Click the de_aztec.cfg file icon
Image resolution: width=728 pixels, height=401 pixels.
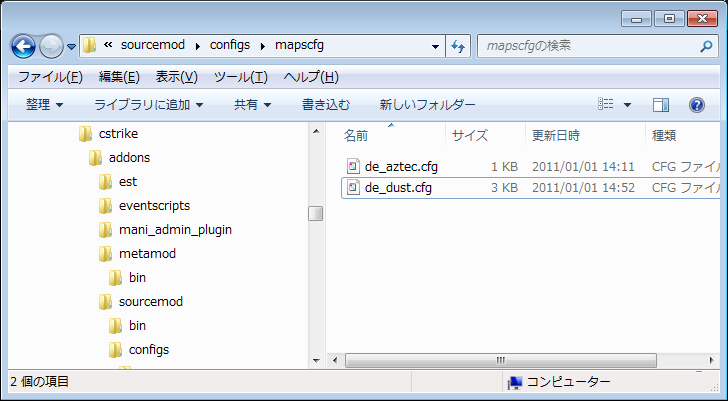pyautogui.click(x=354, y=166)
